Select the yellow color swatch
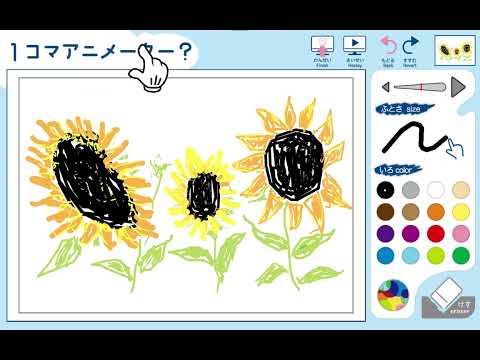 (x=461, y=212)
